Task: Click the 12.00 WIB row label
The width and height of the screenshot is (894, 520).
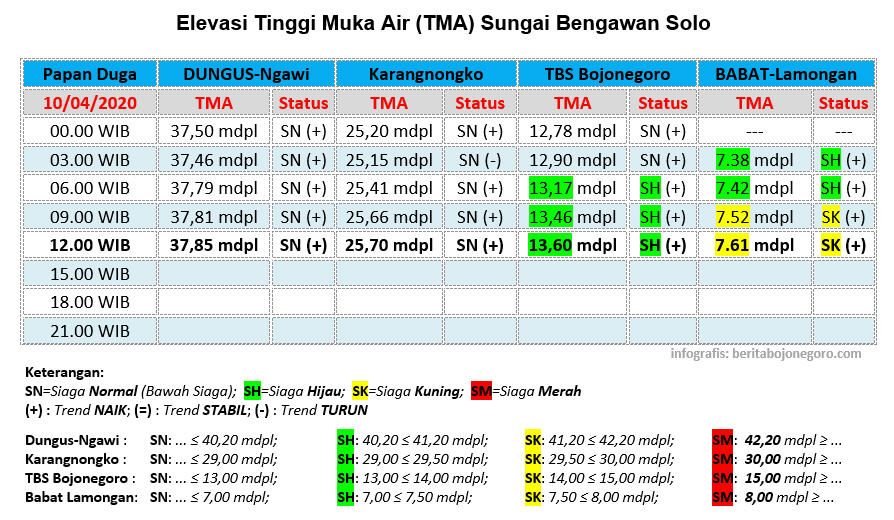Action: [x=88, y=245]
